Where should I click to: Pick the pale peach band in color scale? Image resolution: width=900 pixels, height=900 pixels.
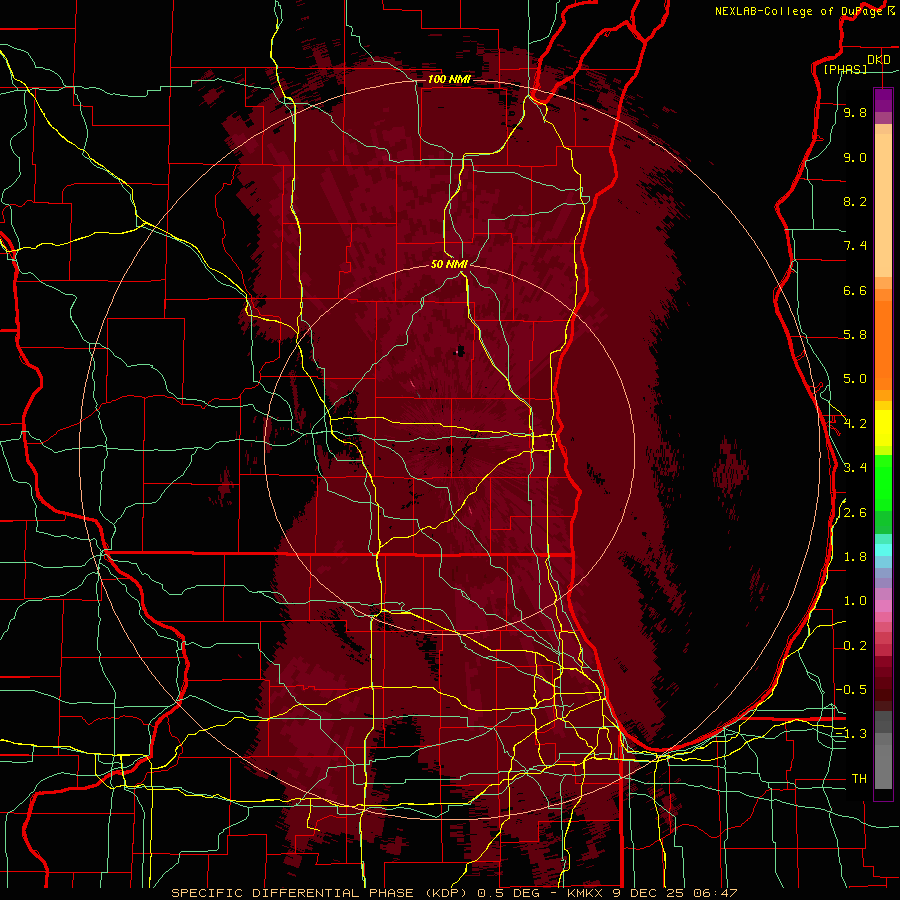click(x=883, y=205)
